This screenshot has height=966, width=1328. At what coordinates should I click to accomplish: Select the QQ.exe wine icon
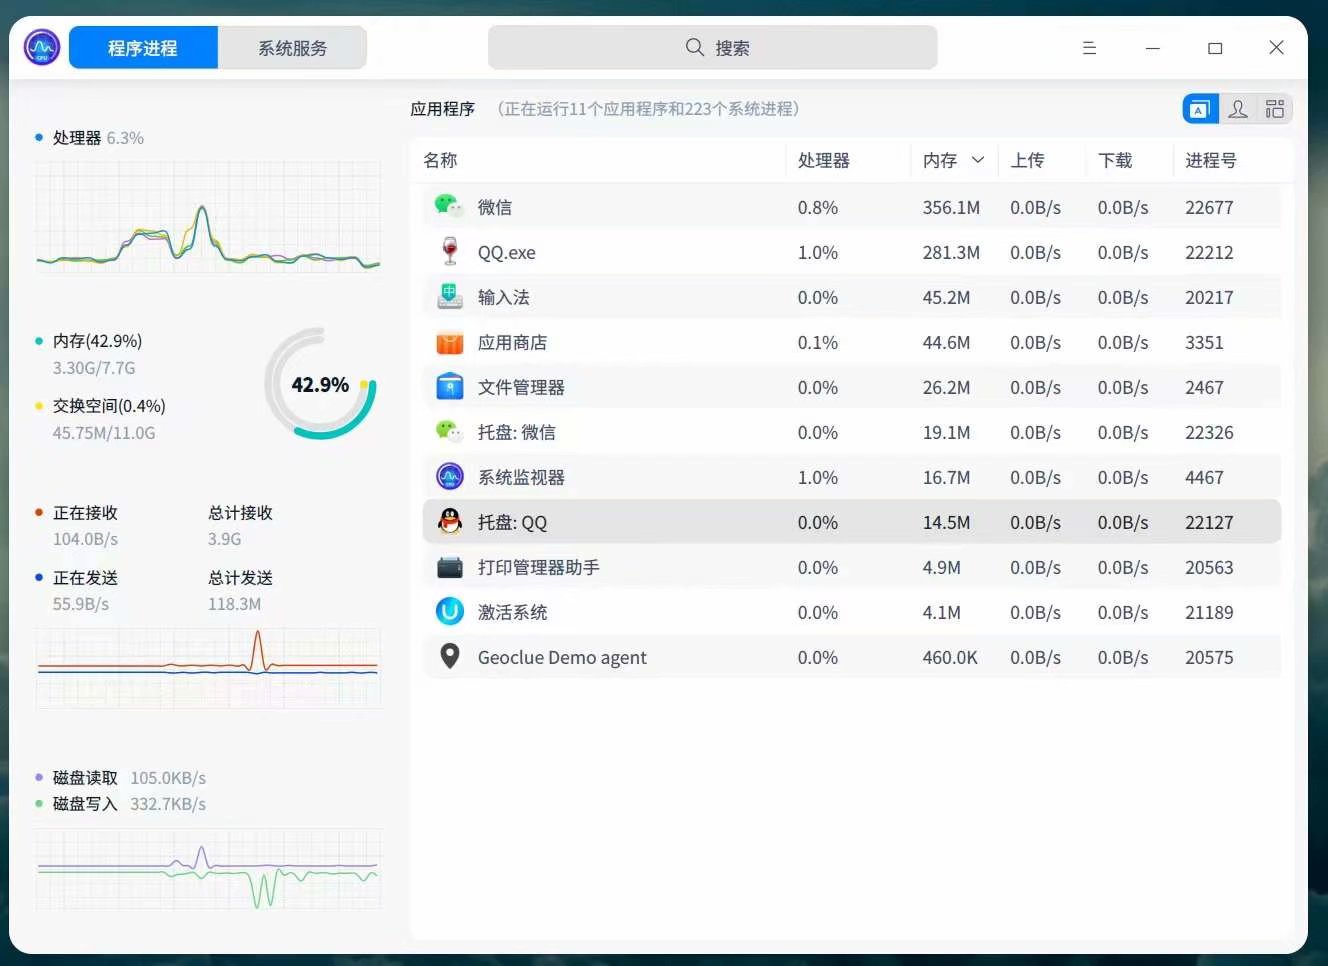tap(450, 252)
